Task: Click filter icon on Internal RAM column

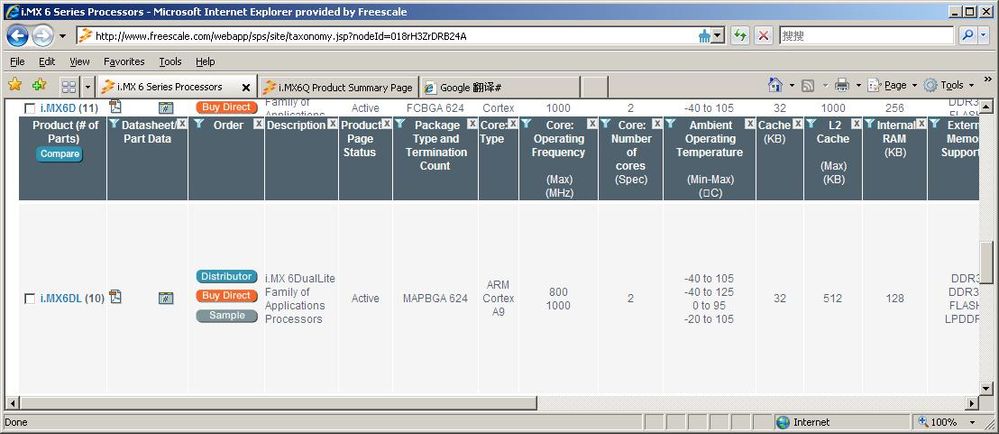Action: click(x=870, y=124)
